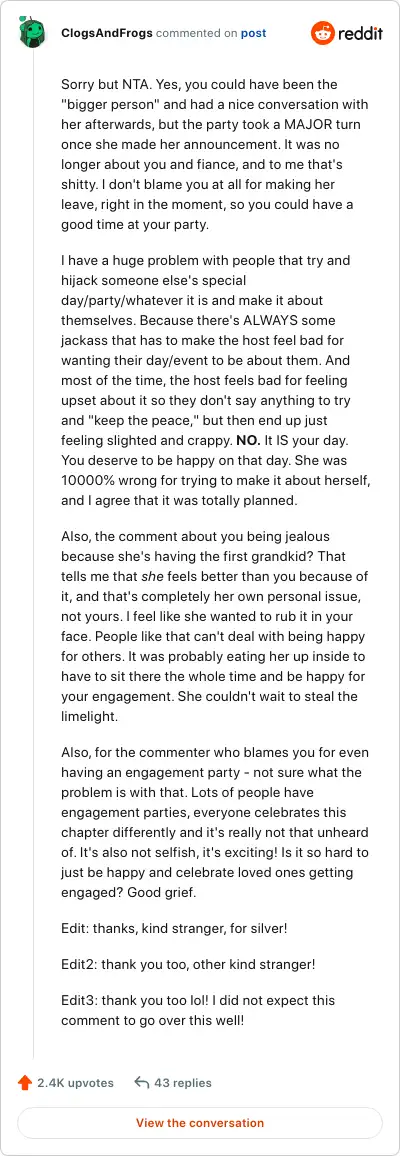Click the curved reply arrow icon
The image size is (400, 1156).
142,1083
